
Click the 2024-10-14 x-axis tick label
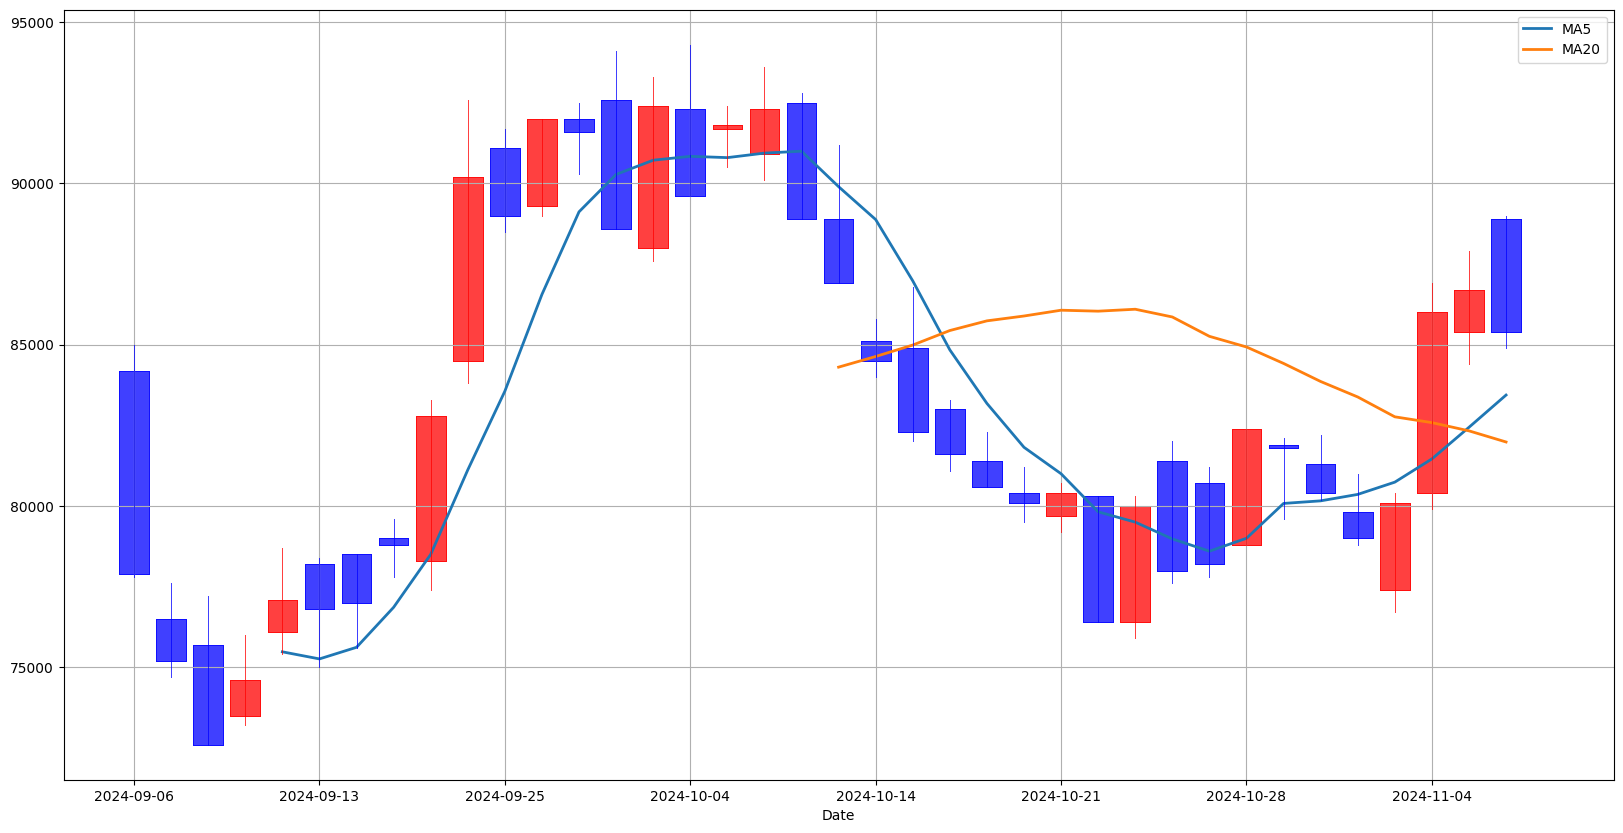point(876,796)
